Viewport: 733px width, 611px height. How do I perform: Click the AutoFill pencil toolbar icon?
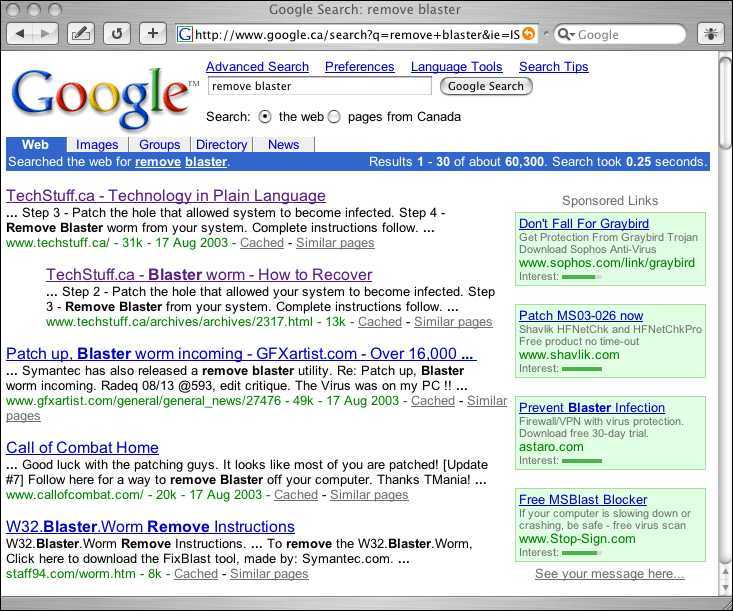pyautogui.click(x=81, y=34)
